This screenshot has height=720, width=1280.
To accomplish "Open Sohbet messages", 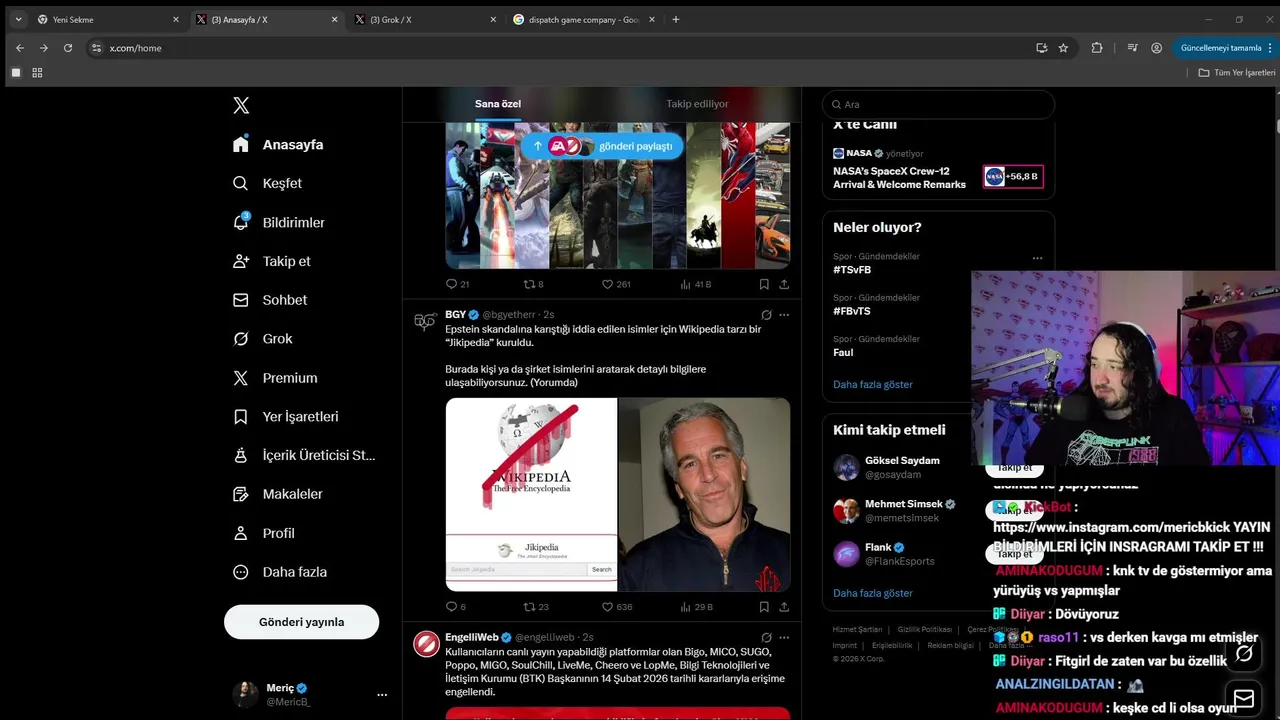I will [269, 300].
